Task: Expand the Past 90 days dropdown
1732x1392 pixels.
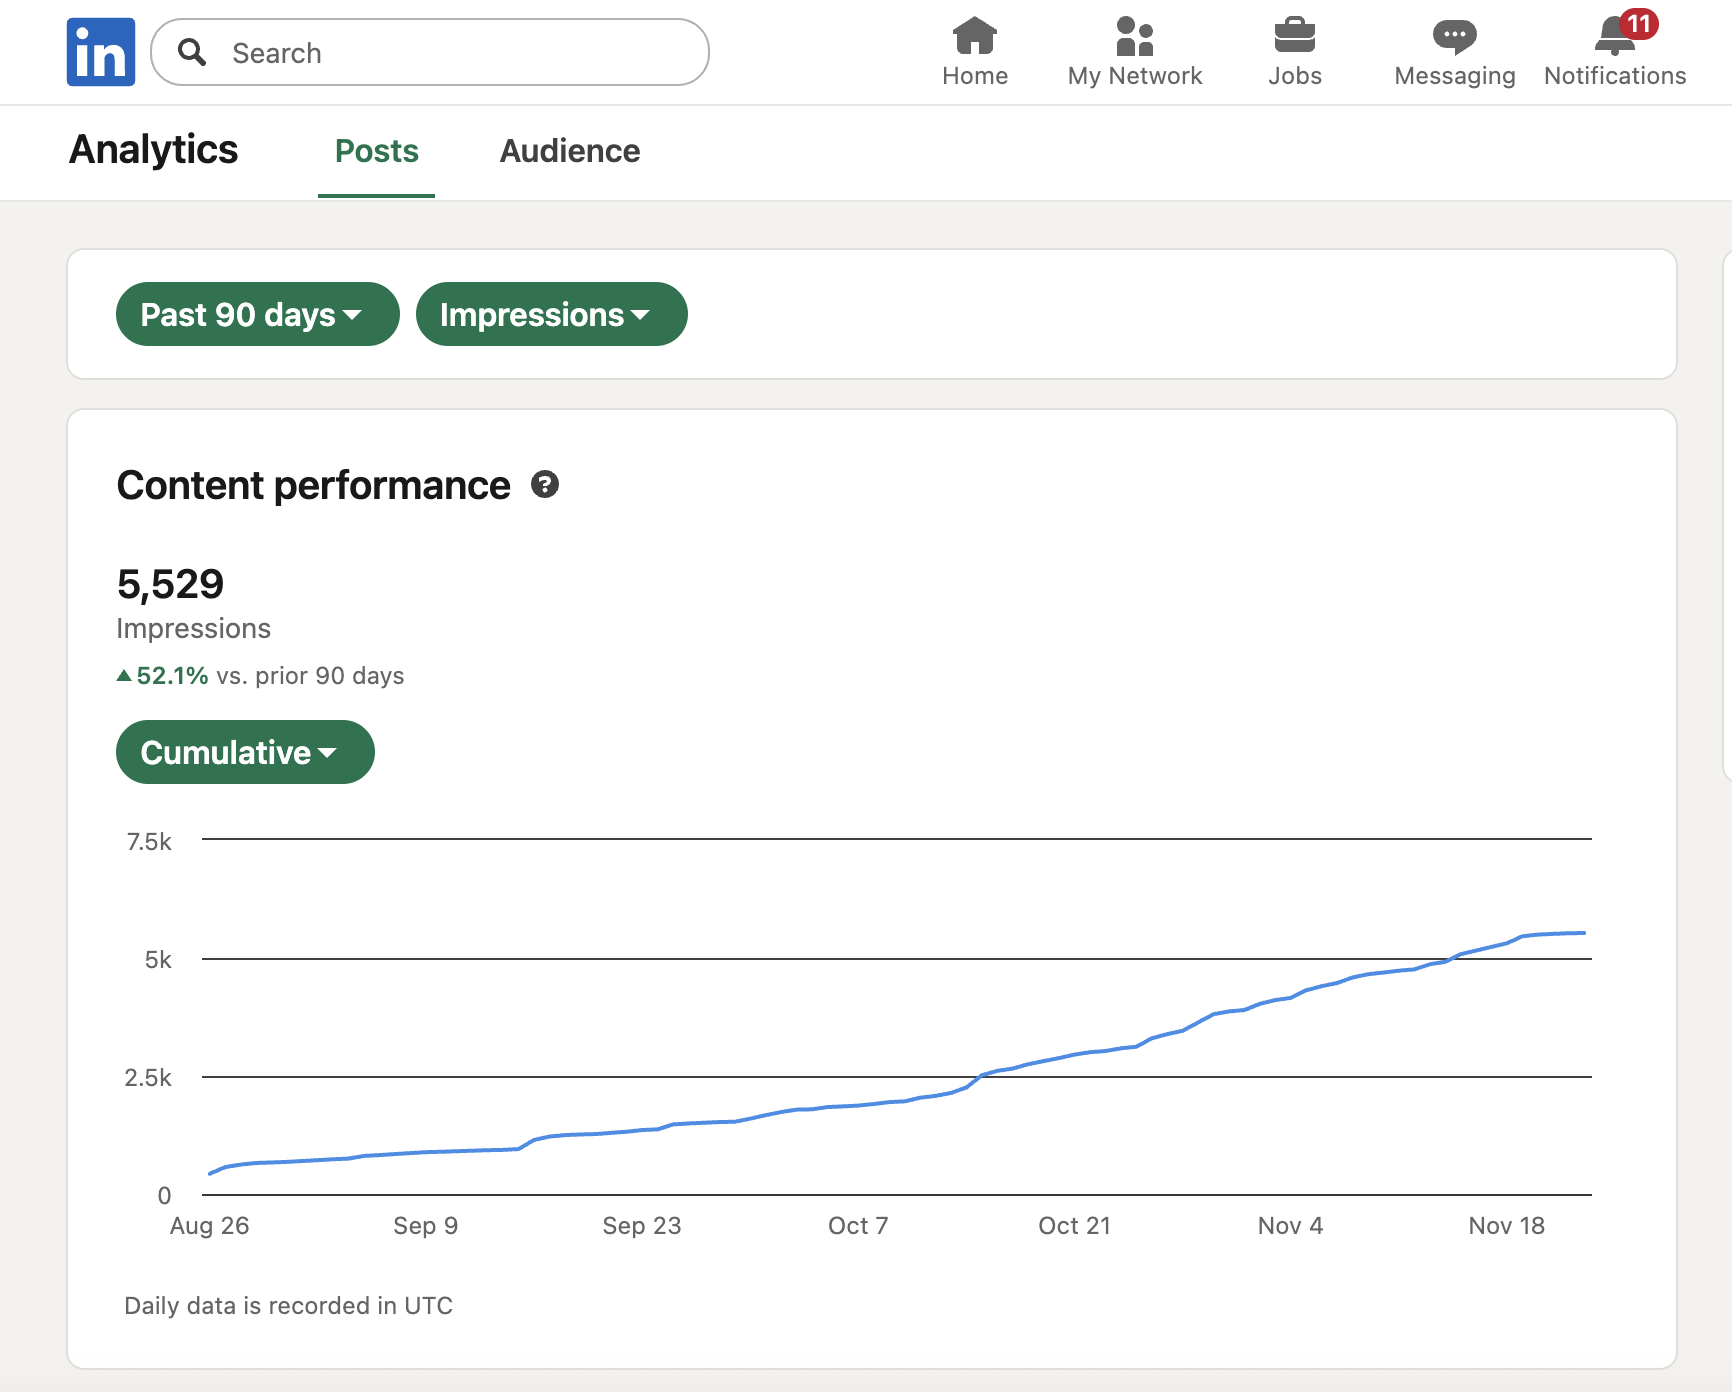Action: click(257, 314)
